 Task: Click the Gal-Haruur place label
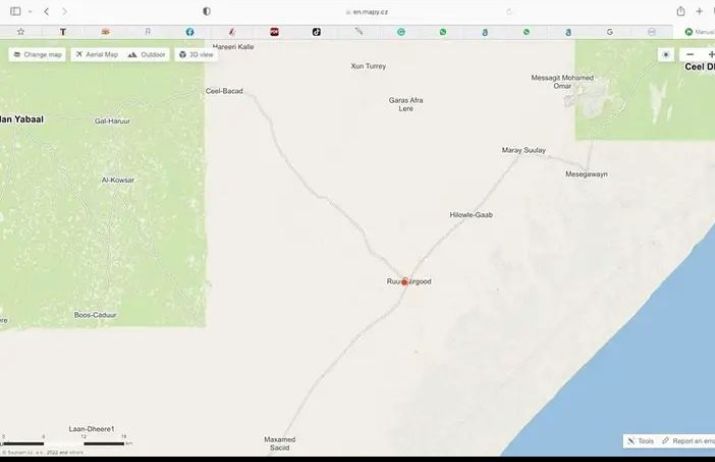coord(112,121)
